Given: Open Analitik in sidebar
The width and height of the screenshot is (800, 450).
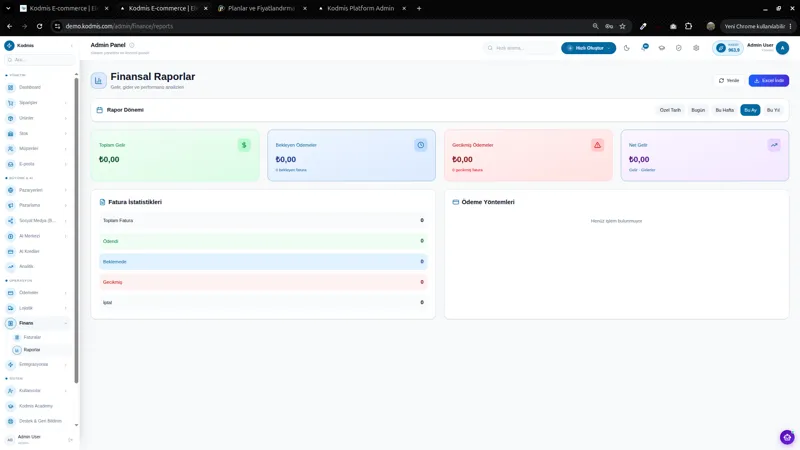Looking at the screenshot, I should (x=26, y=266).
